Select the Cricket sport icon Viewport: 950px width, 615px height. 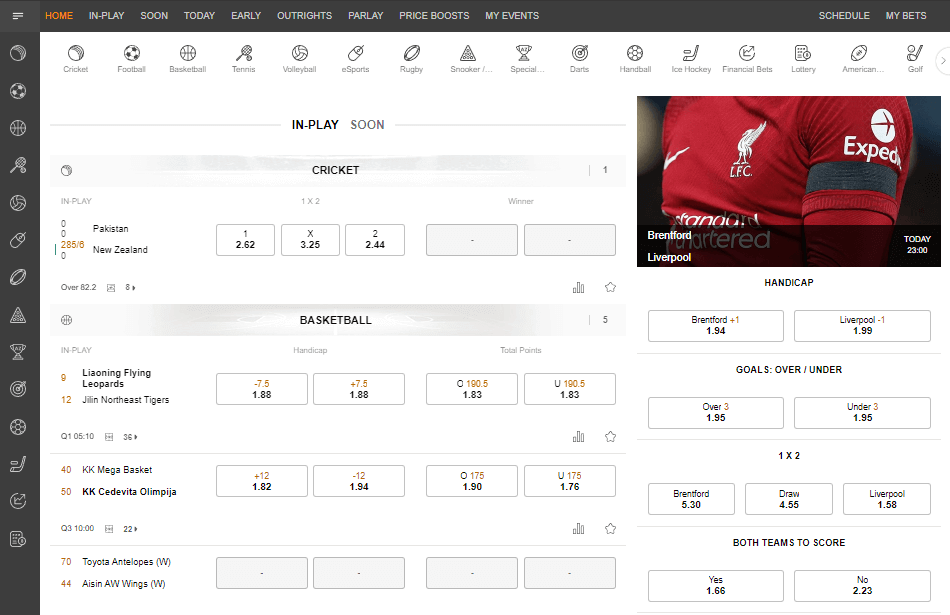[x=75, y=53]
